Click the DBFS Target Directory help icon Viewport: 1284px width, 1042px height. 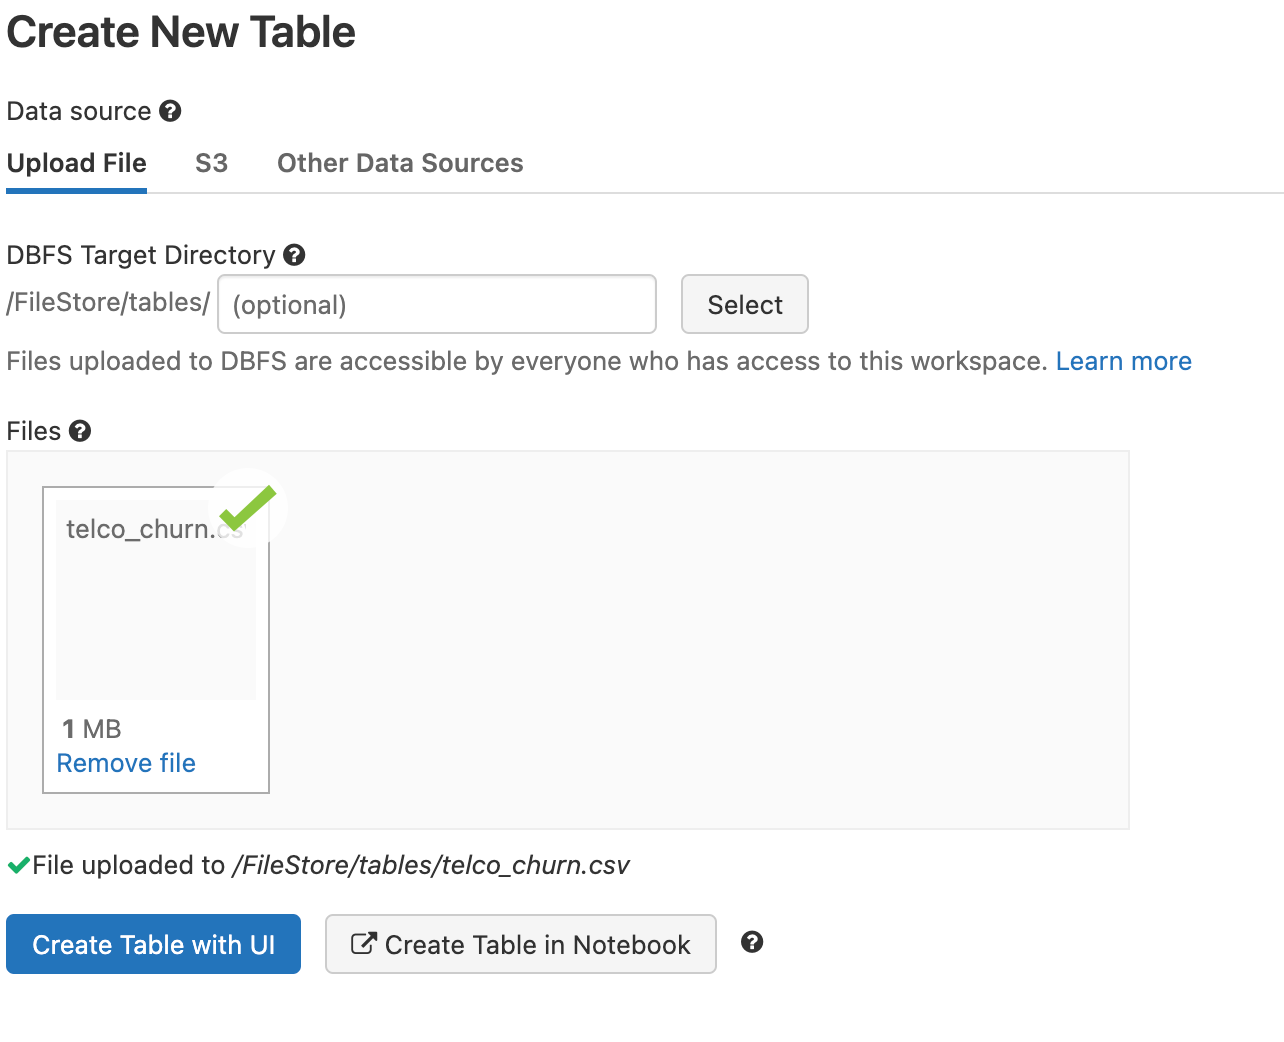pyautogui.click(x=294, y=255)
